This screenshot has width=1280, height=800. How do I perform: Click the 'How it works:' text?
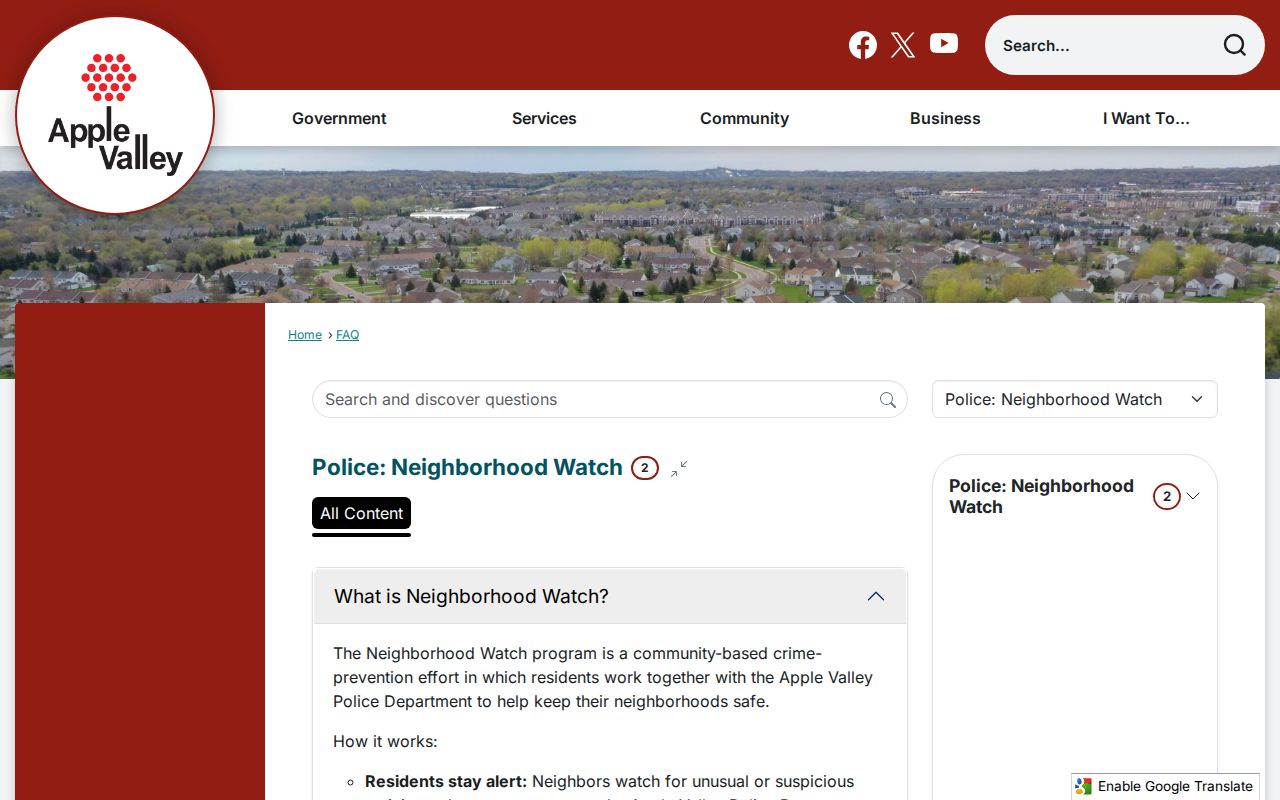click(385, 742)
